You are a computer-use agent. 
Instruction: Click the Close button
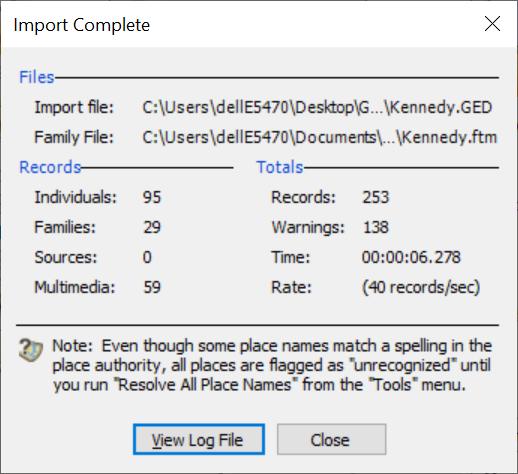click(331, 439)
